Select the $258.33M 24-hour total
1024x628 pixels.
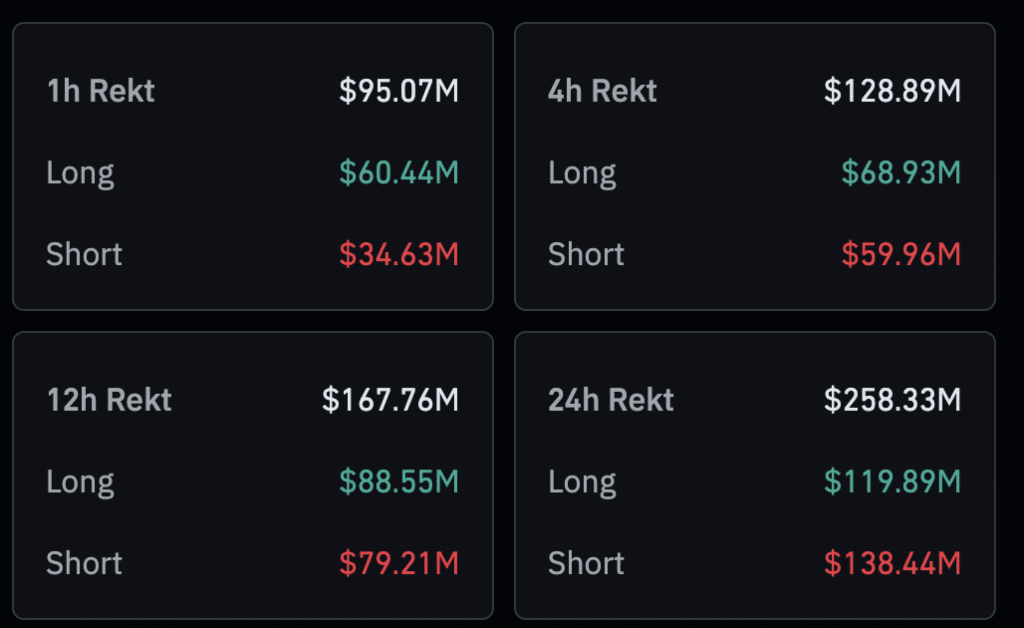point(892,400)
